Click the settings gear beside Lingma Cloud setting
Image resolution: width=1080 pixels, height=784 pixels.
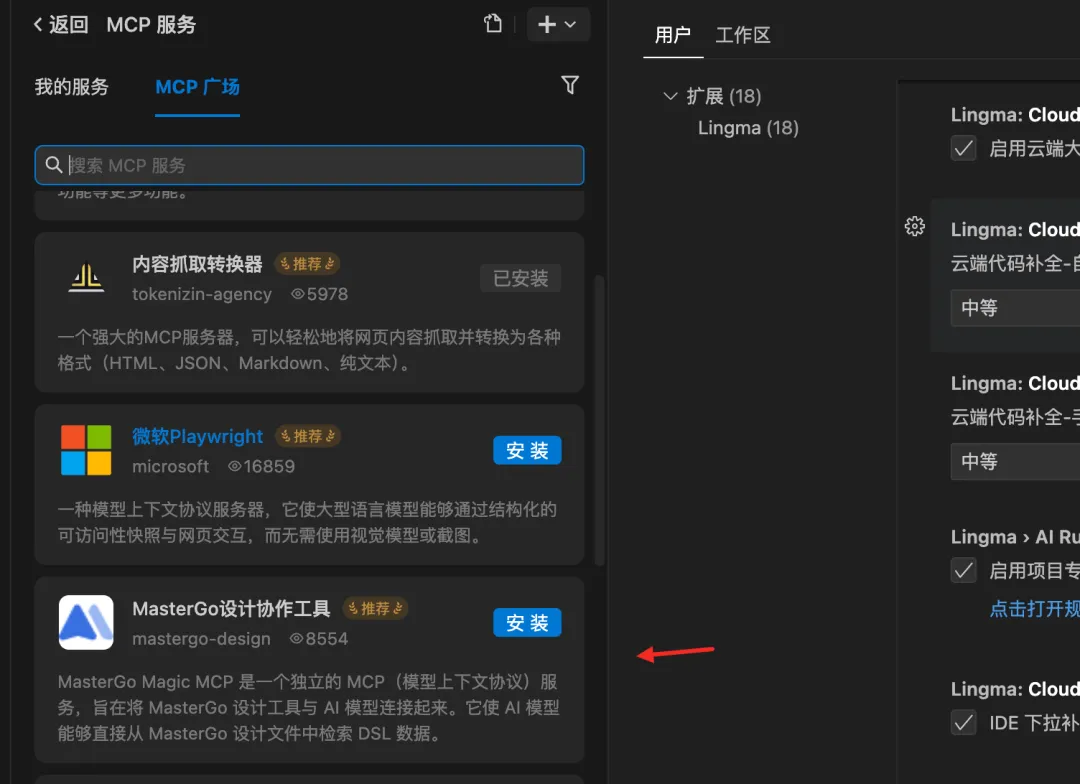click(915, 227)
